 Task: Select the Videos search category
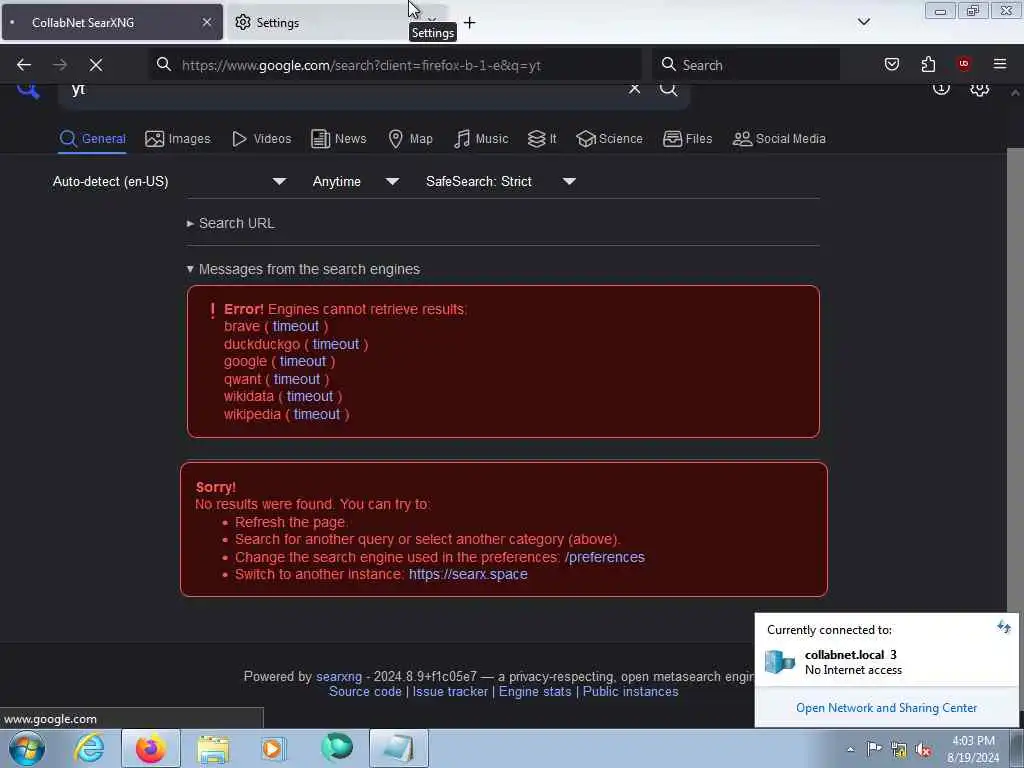click(x=261, y=138)
